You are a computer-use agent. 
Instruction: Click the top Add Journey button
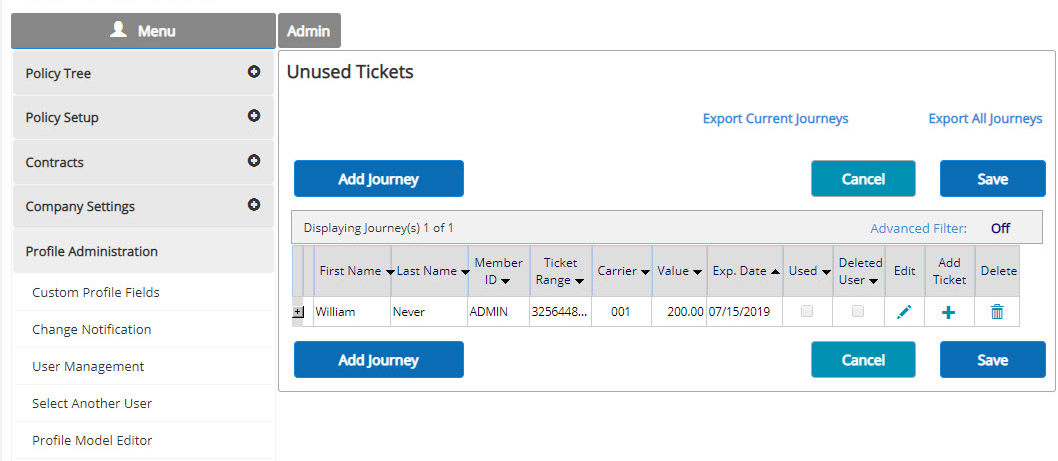coord(379,179)
